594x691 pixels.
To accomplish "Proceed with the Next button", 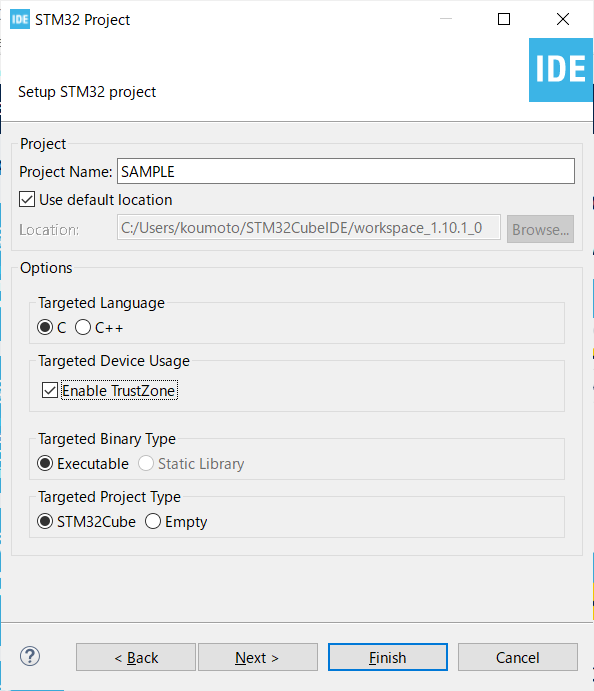I will (x=258, y=657).
